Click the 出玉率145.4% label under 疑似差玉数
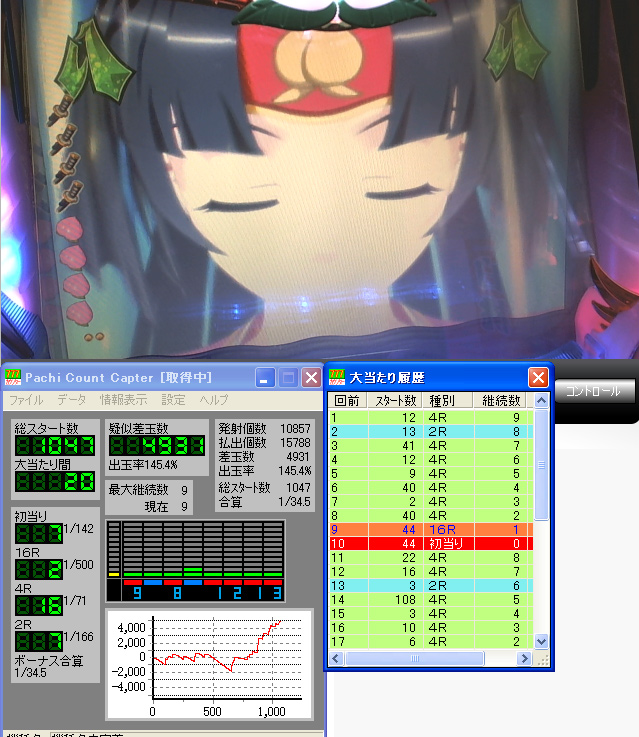639x737 pixels. (143, 465)
